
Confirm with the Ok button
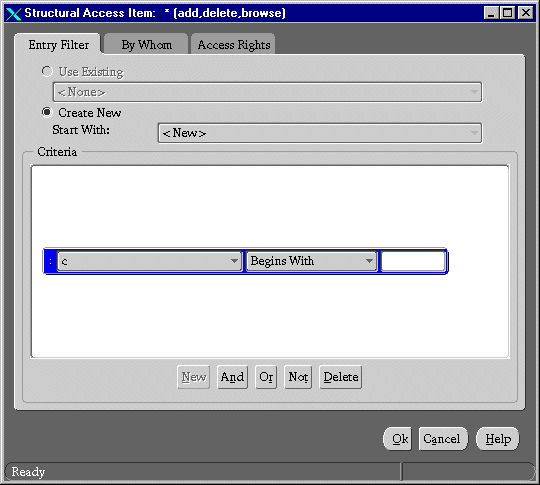(398, 439)
